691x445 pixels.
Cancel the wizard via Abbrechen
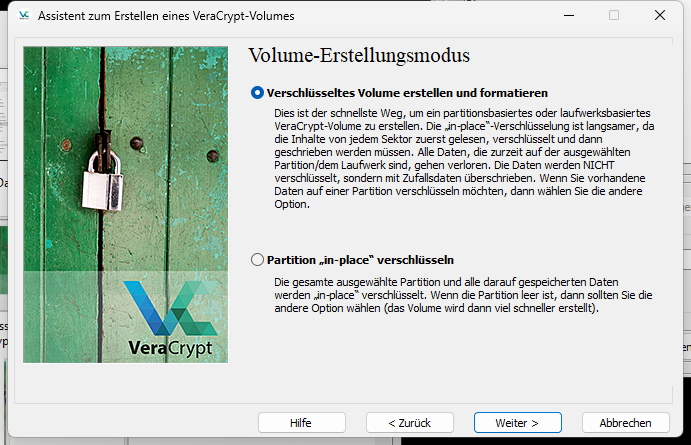pyautogui.click(x=625, y=423)
